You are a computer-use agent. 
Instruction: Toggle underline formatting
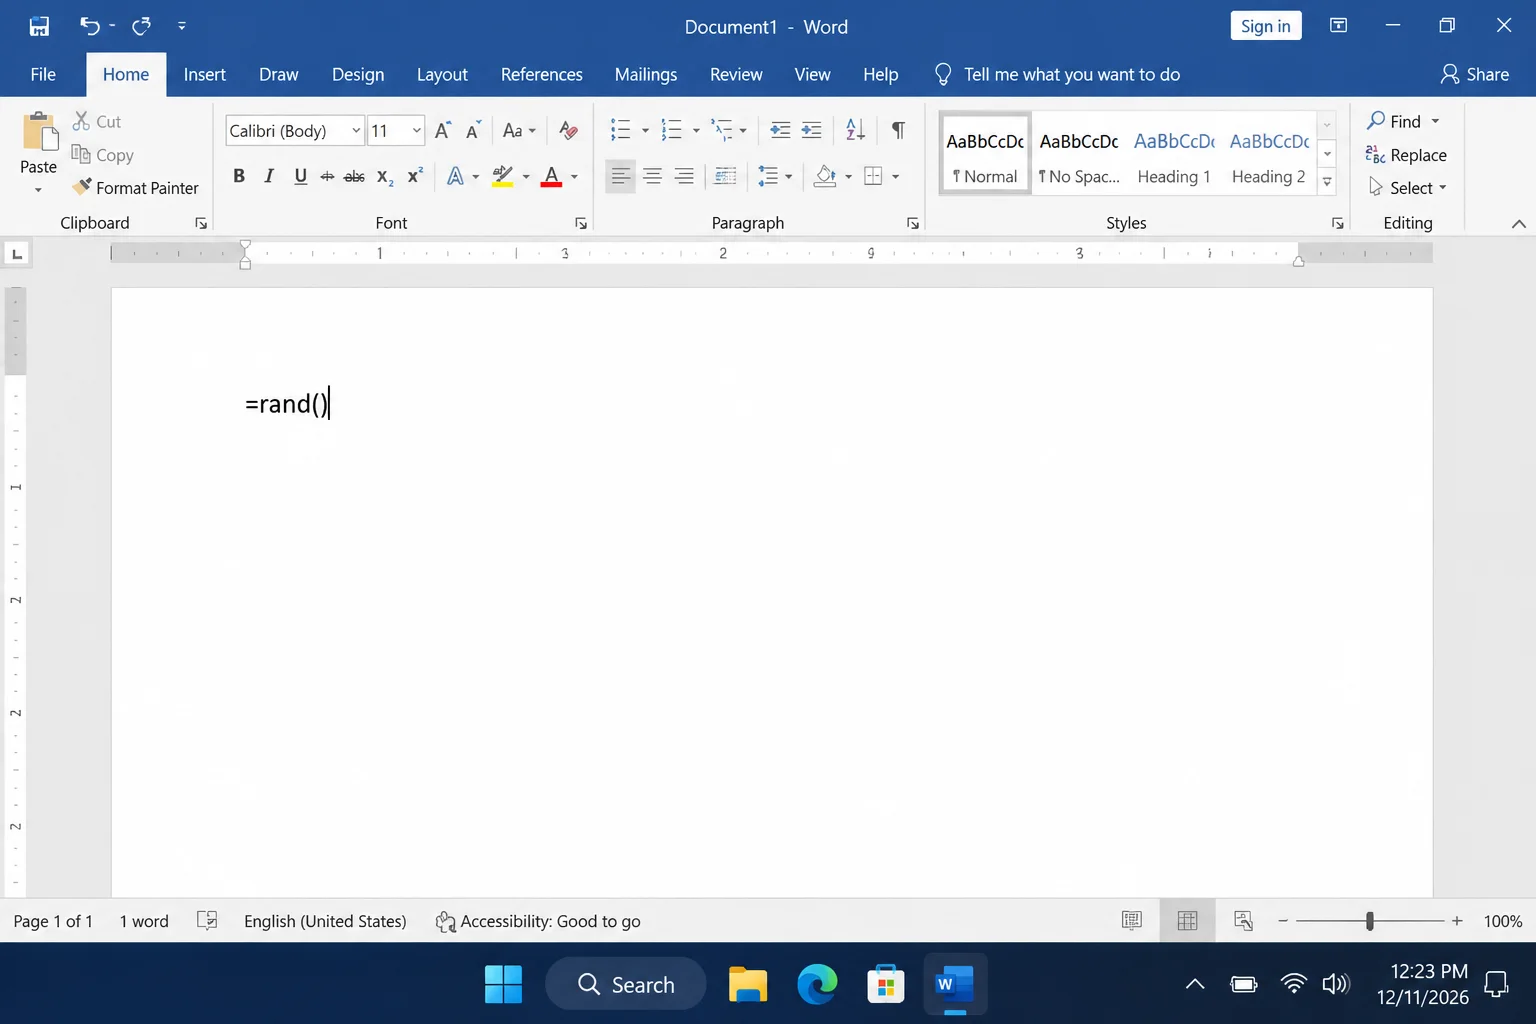(x=300, y=177)
